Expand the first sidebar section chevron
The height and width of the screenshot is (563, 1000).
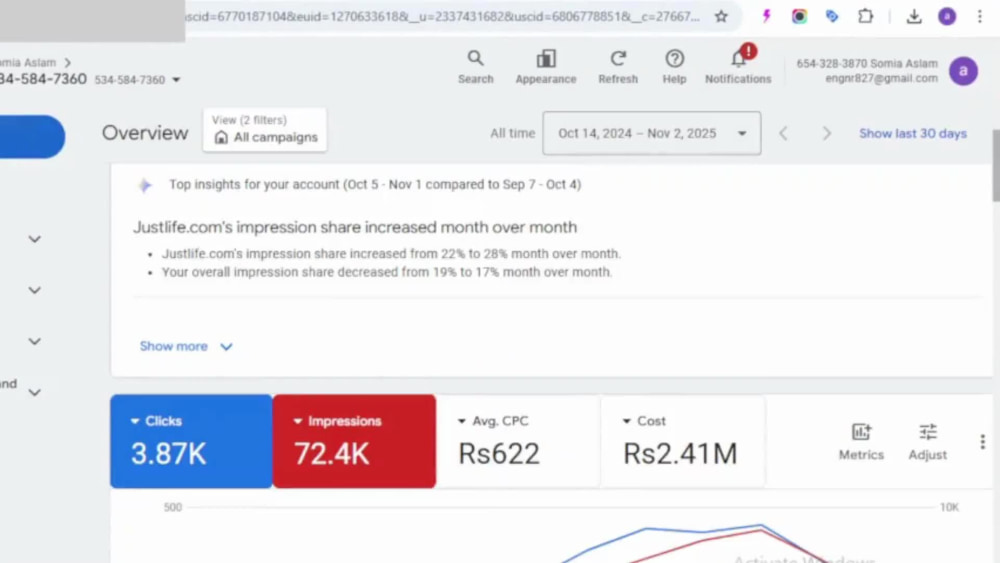tap(34, 239)
